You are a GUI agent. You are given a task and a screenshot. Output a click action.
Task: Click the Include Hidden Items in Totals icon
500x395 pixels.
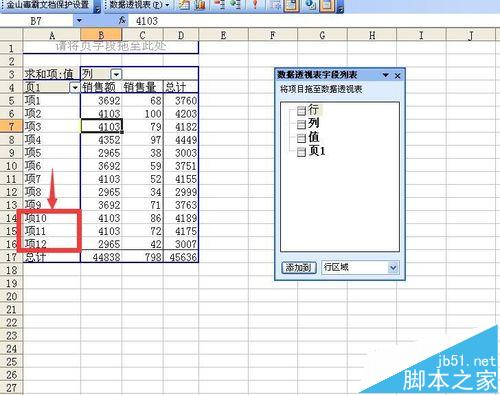click(275, 5)
